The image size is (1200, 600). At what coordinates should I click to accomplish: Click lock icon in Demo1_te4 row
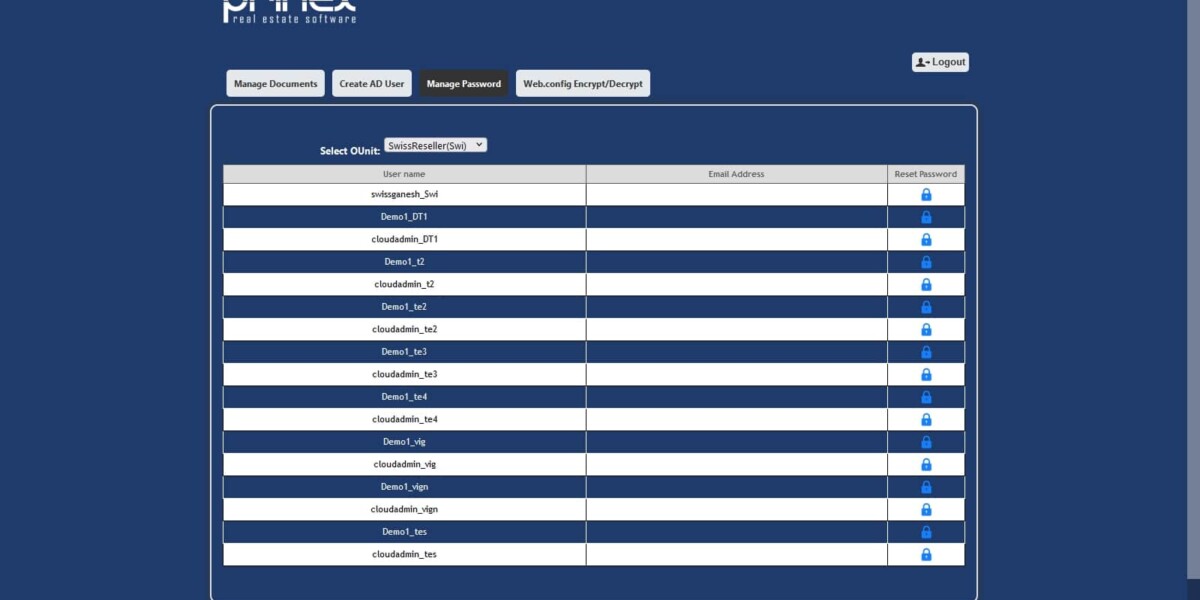click(x=926, y=397)
